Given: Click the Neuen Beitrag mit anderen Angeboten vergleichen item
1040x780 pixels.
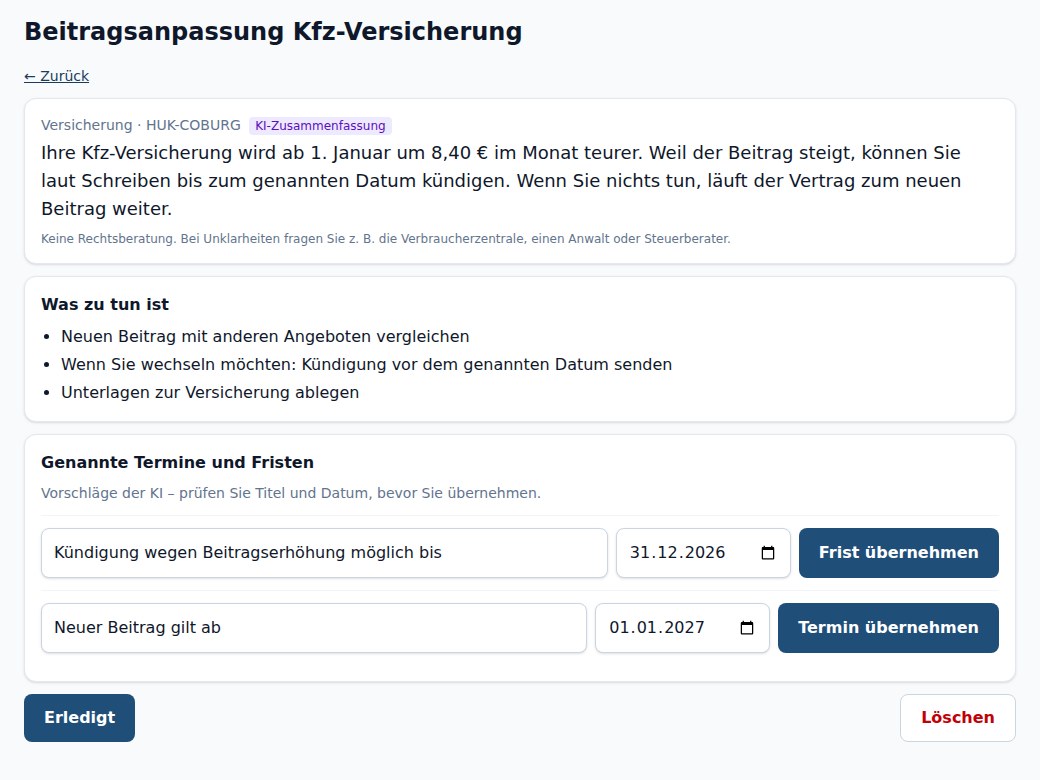Looking at the screenshot, I should [265, 336].
